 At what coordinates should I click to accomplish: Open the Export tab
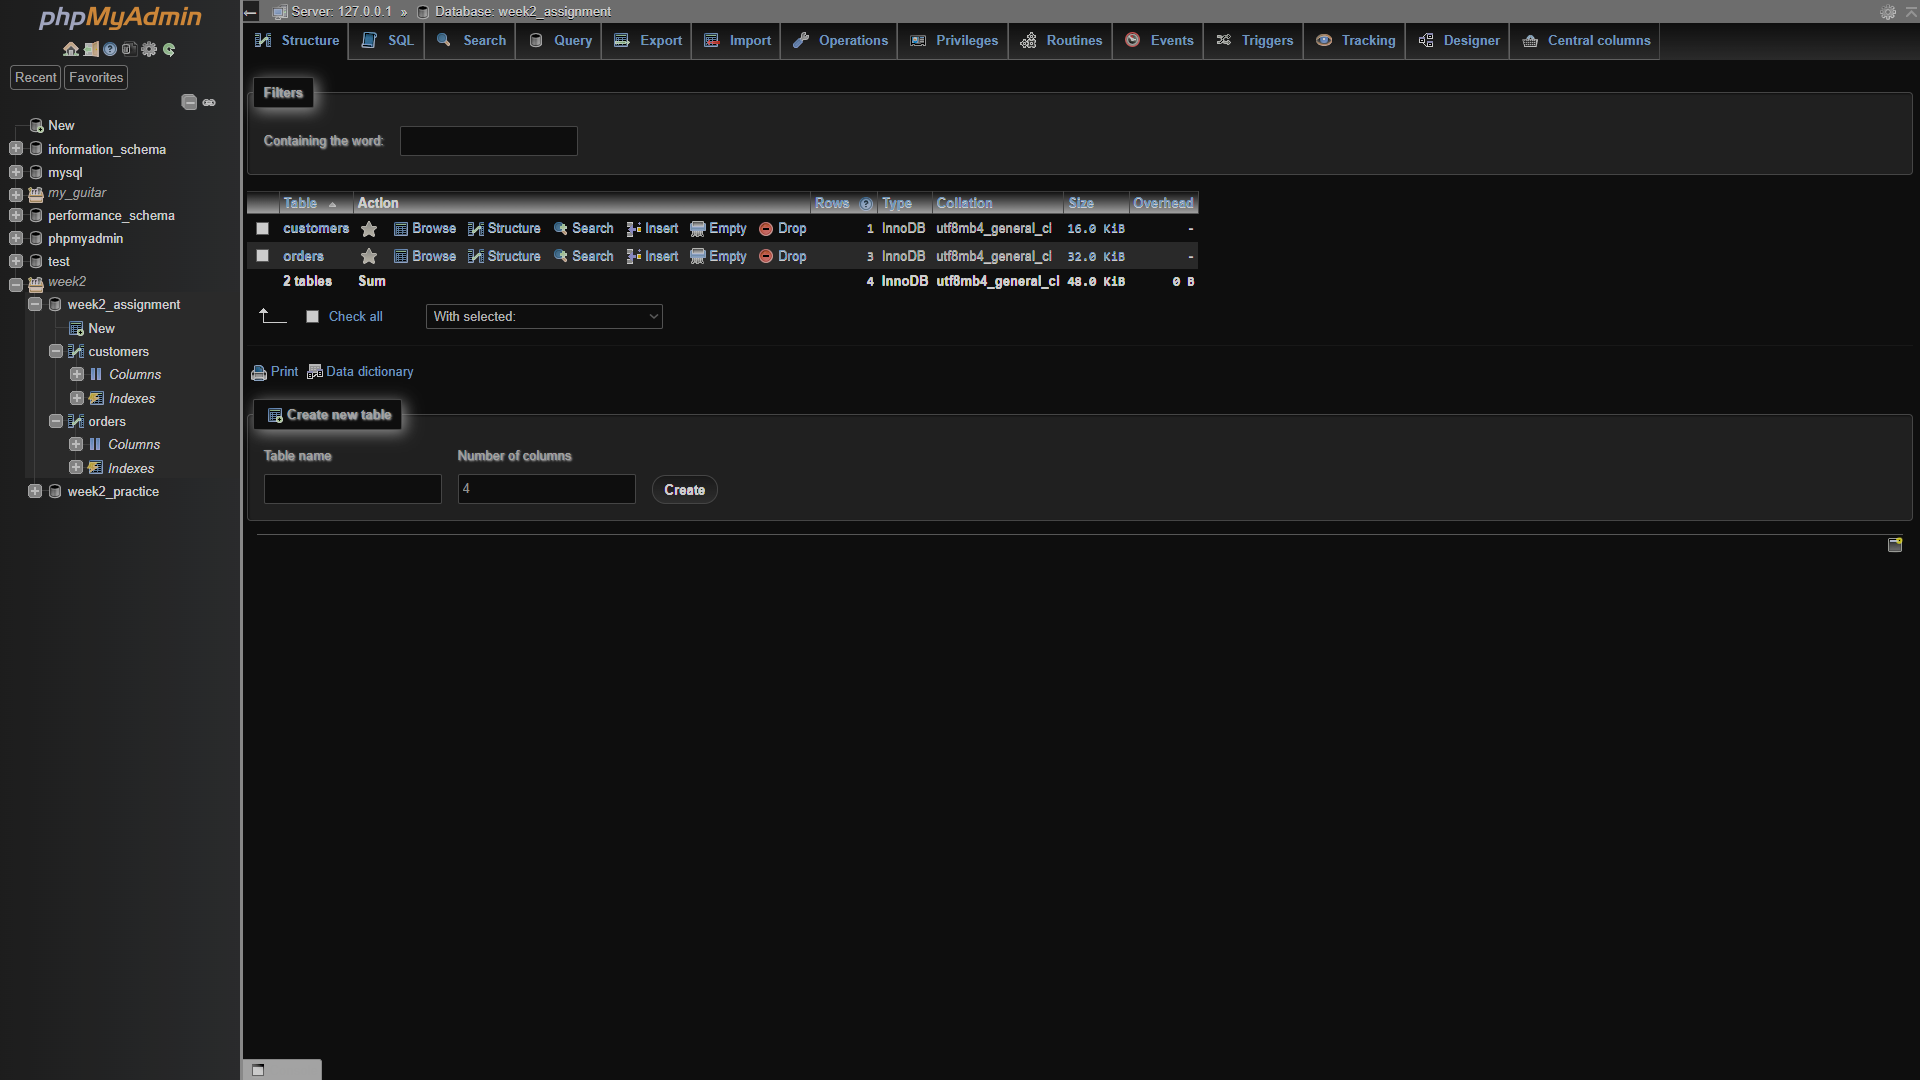point(648,41)
